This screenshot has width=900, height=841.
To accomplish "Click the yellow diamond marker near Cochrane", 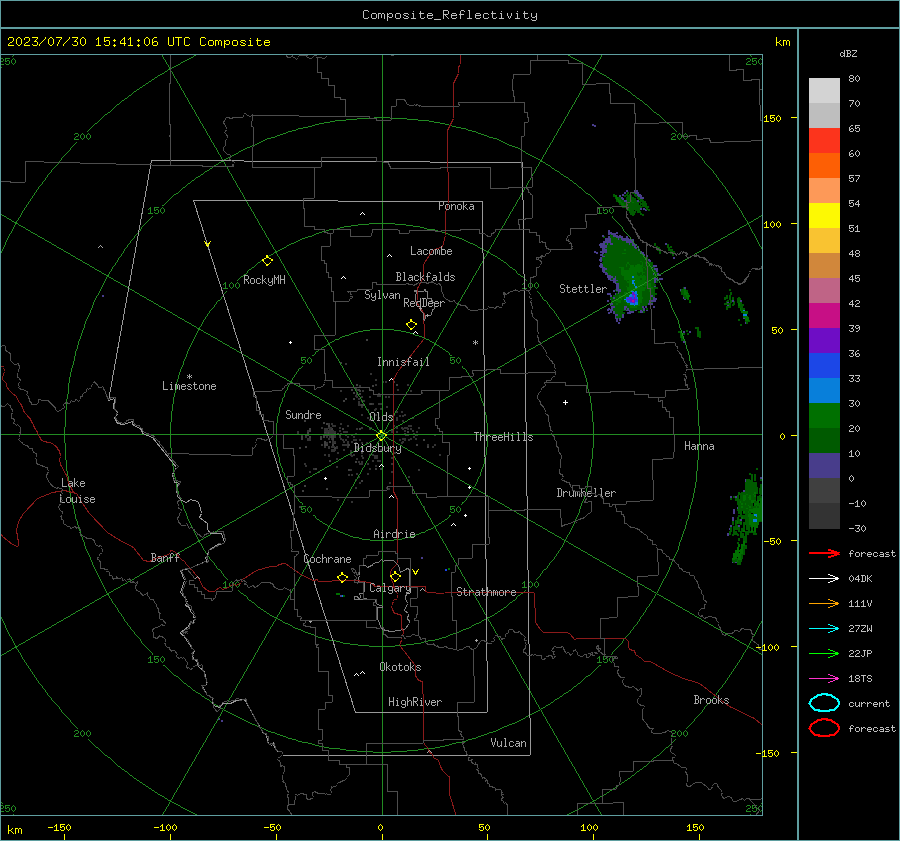I will click(342, 577).
